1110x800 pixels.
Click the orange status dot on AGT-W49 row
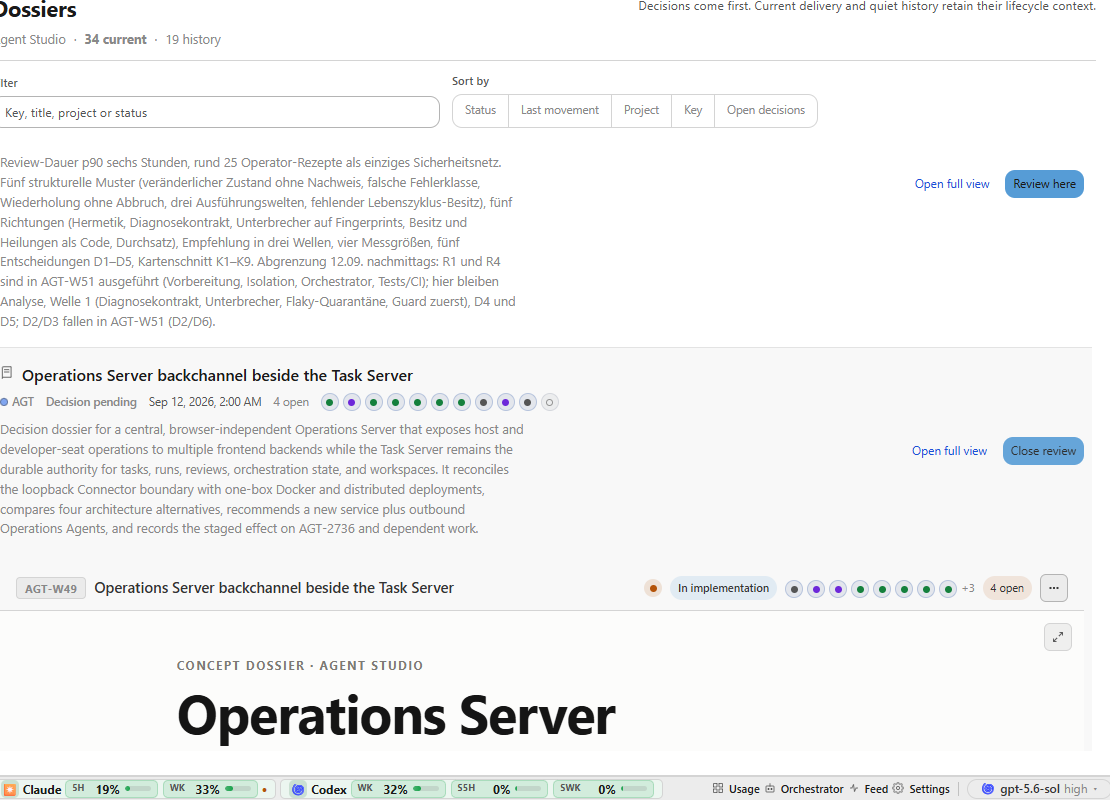(x=653, y=588)
